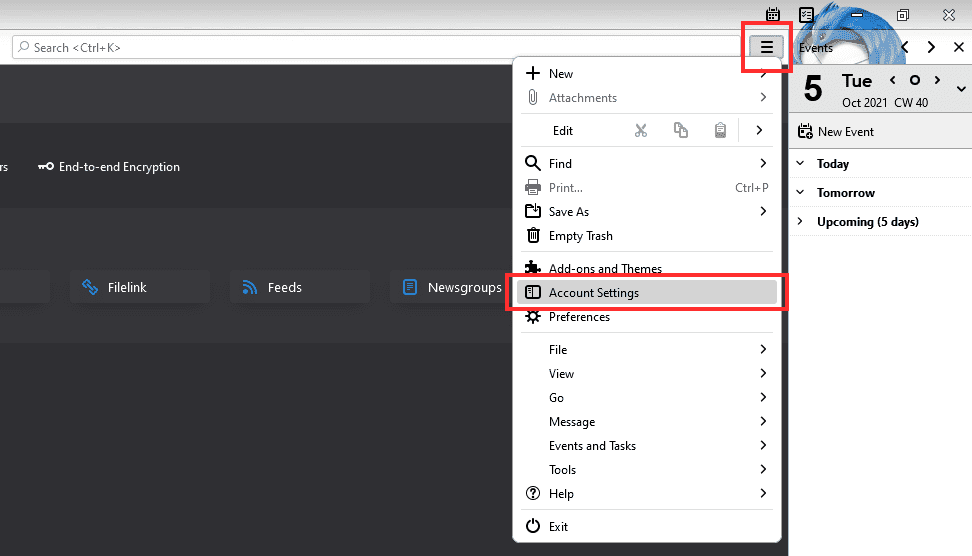
Task: Expand the File submenu
Action: click(x=647, y=350)
